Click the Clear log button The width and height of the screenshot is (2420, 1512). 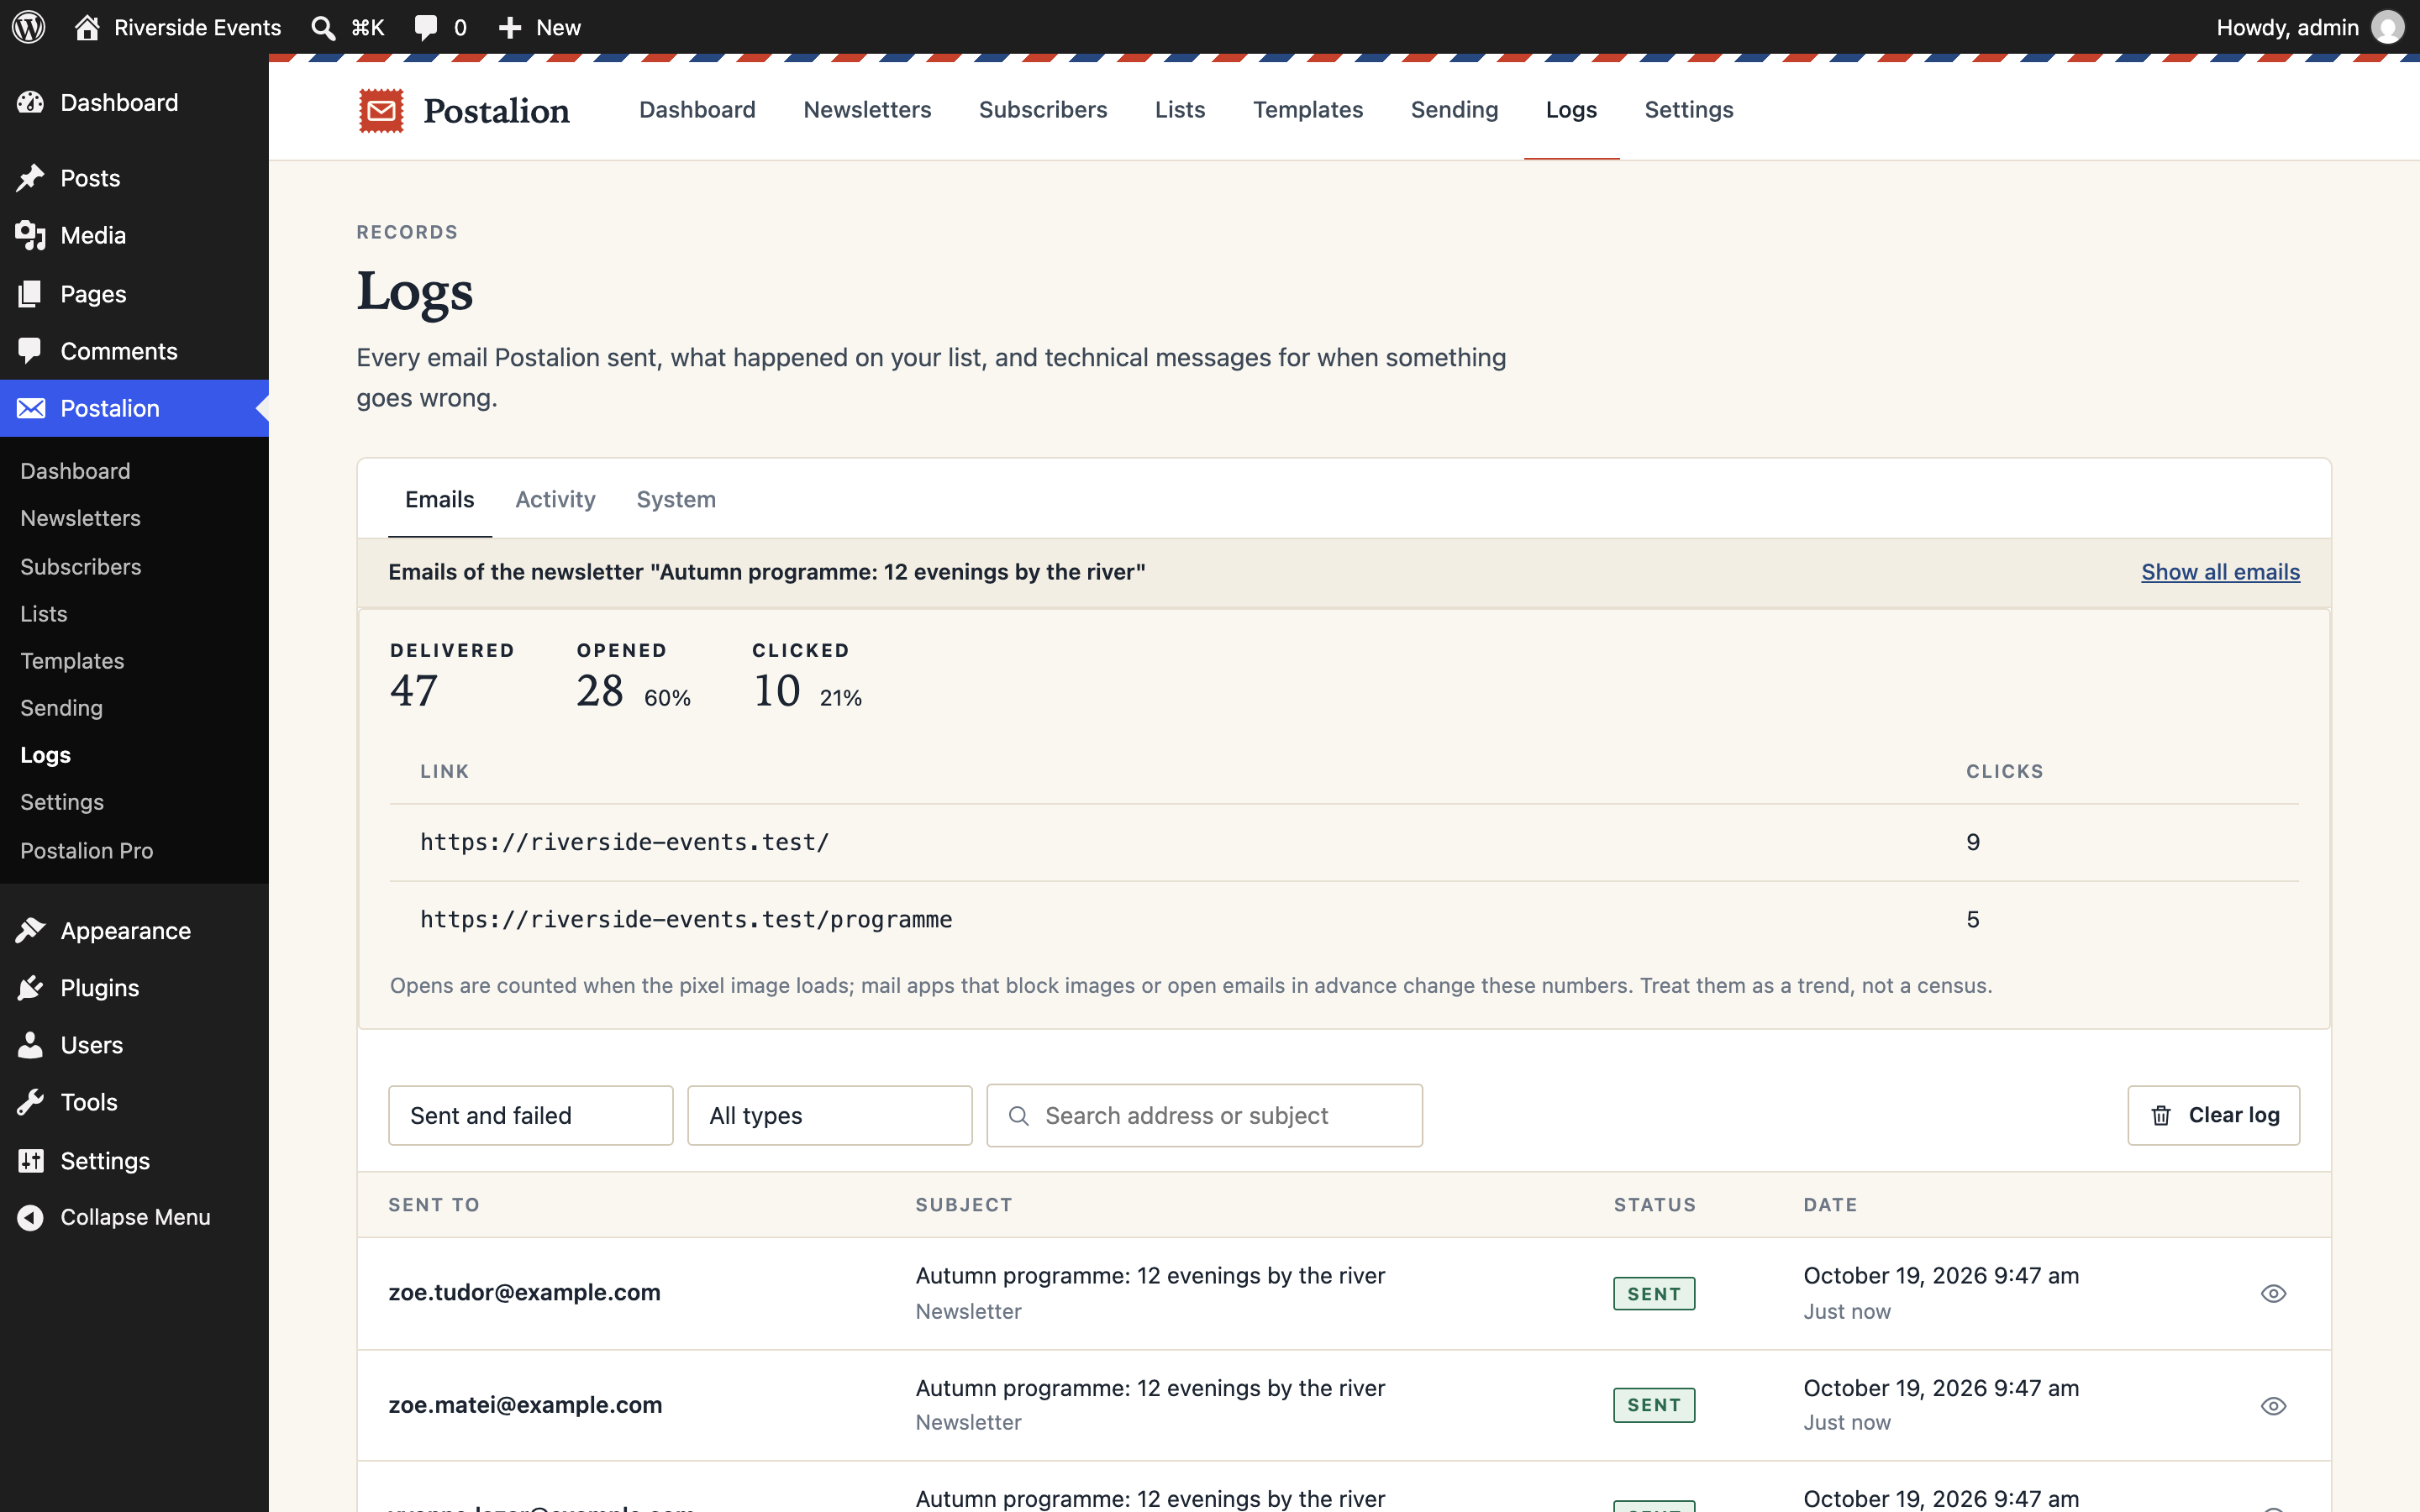2213,1115
